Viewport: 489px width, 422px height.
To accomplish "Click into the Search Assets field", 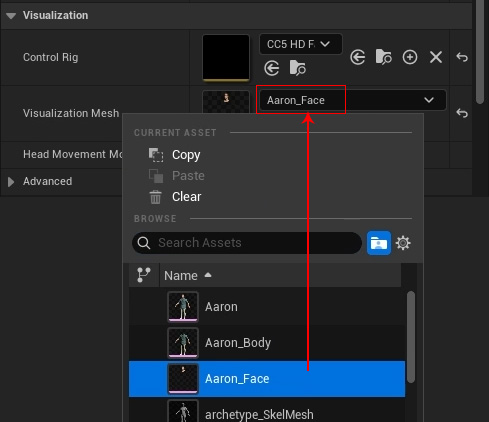I will click(x=247, y=243).
